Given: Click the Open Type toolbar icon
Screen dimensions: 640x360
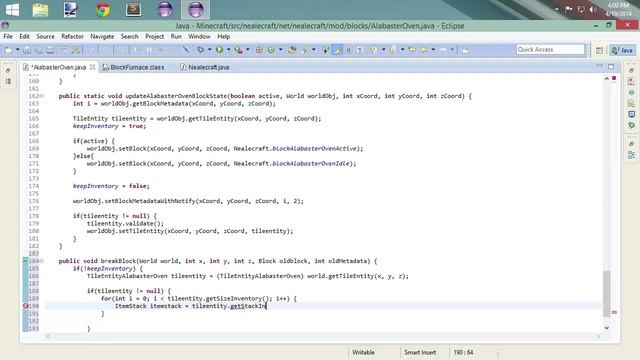Looking at the screenshot, I should click(x=292, y=50).
